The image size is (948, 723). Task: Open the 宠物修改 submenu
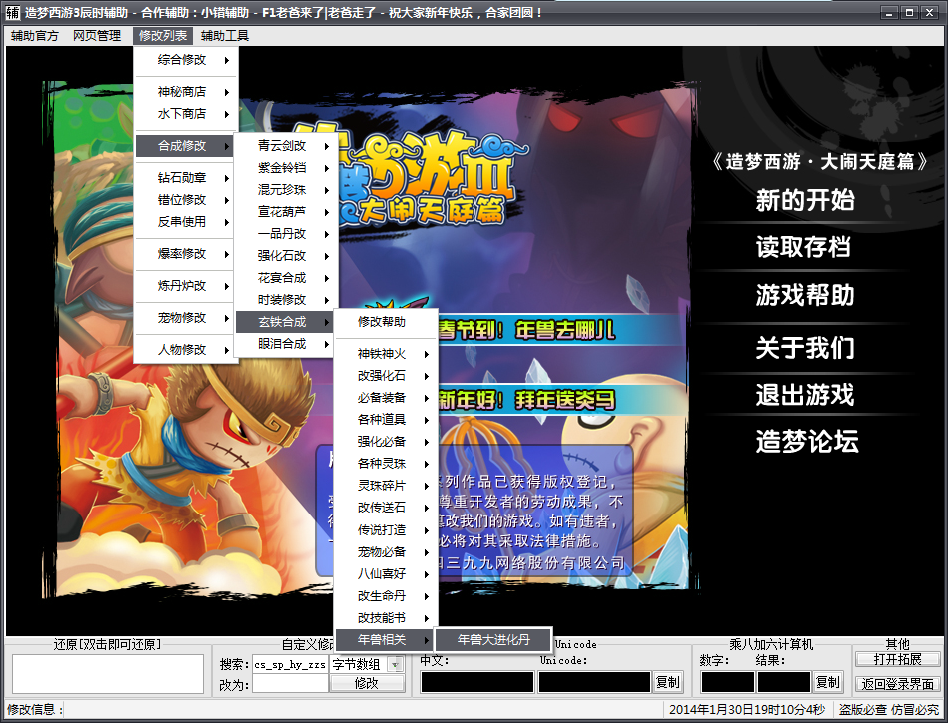pos(186,318)
